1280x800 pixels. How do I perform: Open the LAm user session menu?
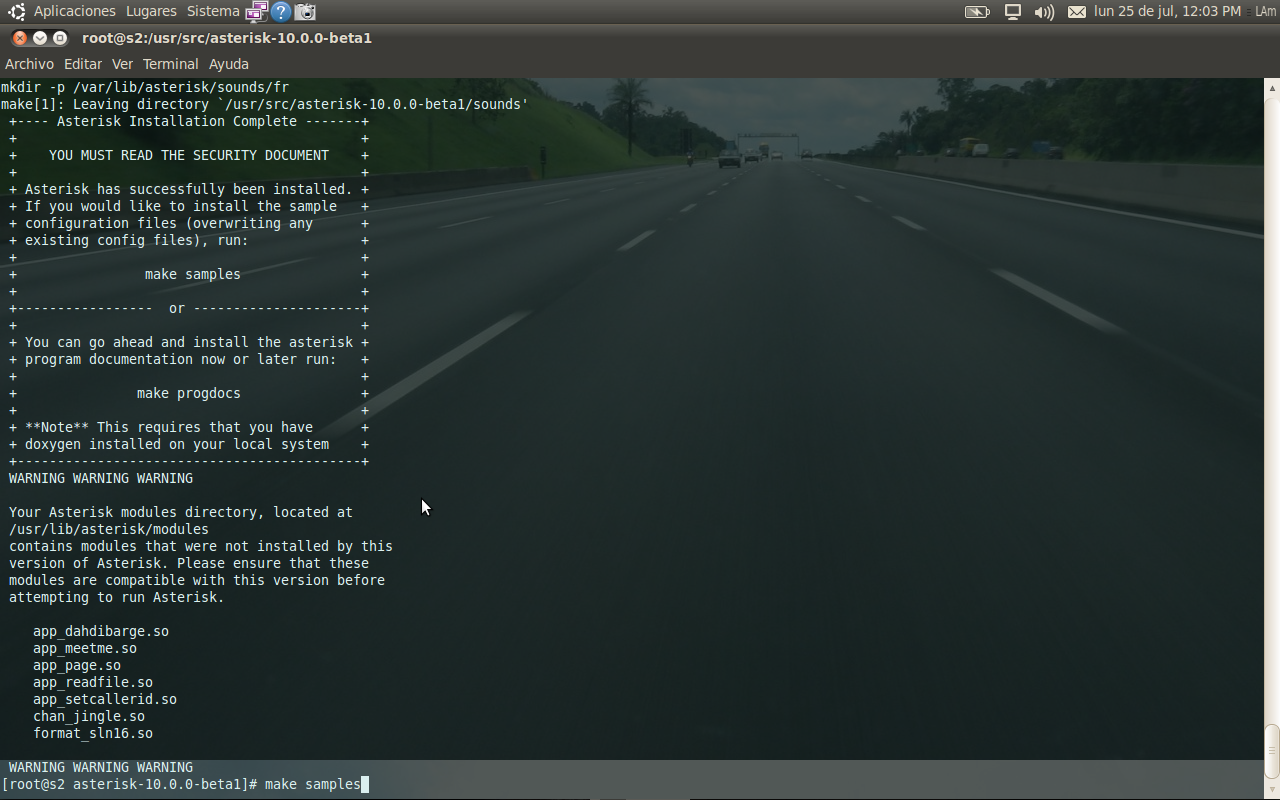(1265, 11)
